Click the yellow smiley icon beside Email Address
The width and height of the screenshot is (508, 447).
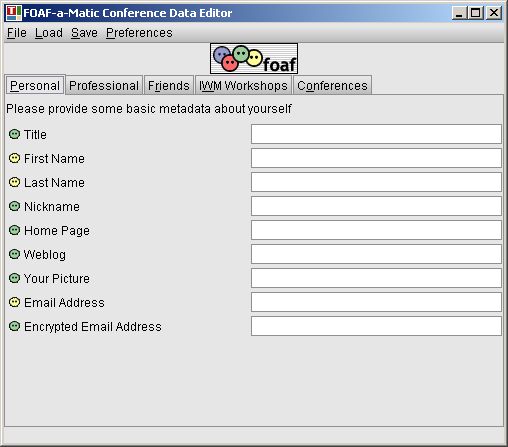point(14,302)
